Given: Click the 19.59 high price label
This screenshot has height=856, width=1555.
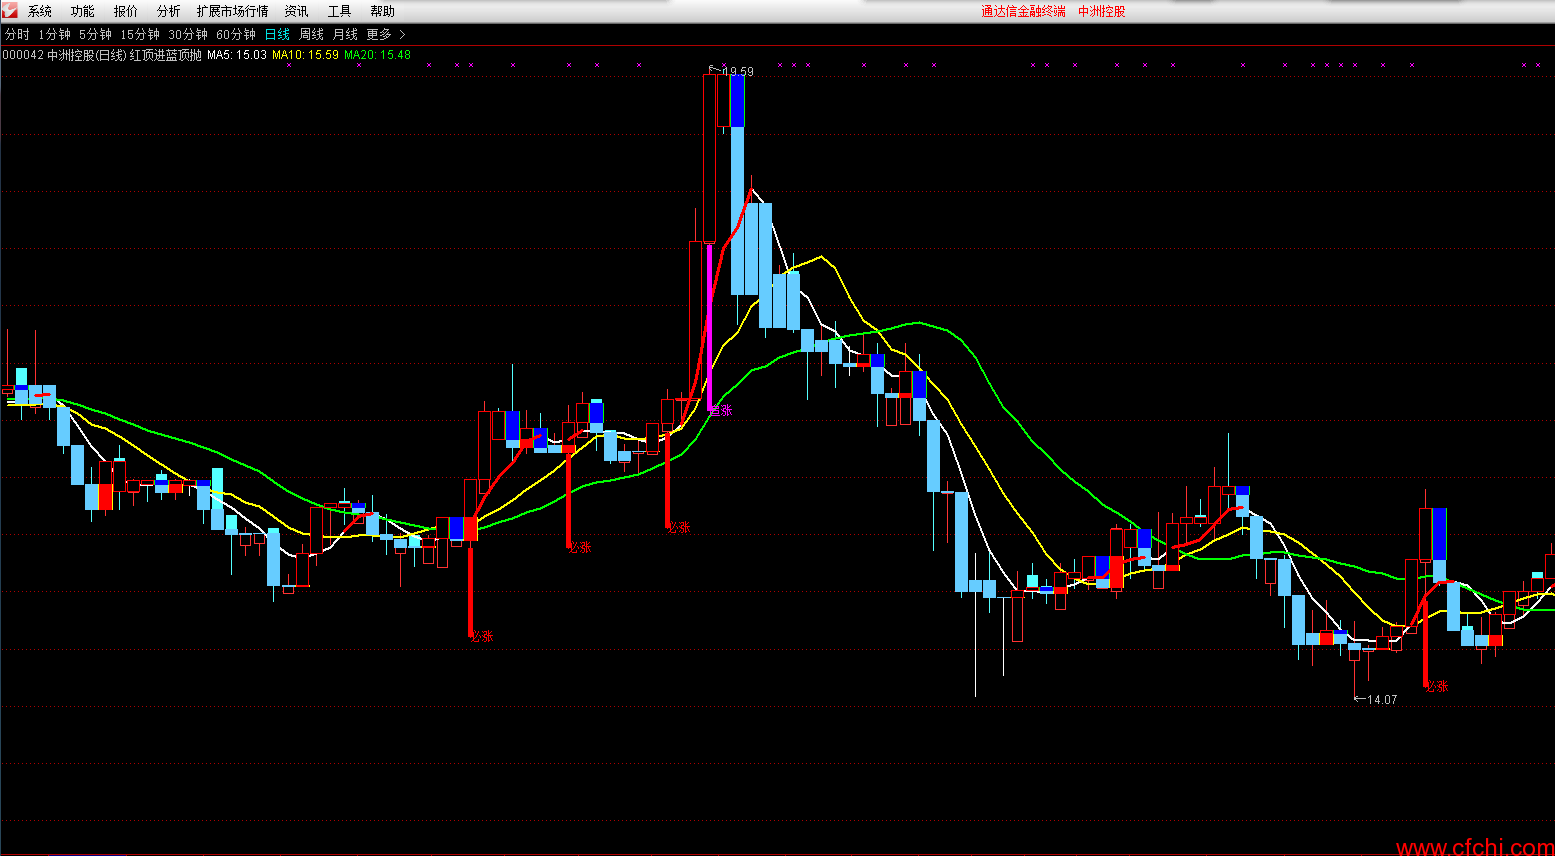Looking at the screenshot, I should [x=738, y=72].
